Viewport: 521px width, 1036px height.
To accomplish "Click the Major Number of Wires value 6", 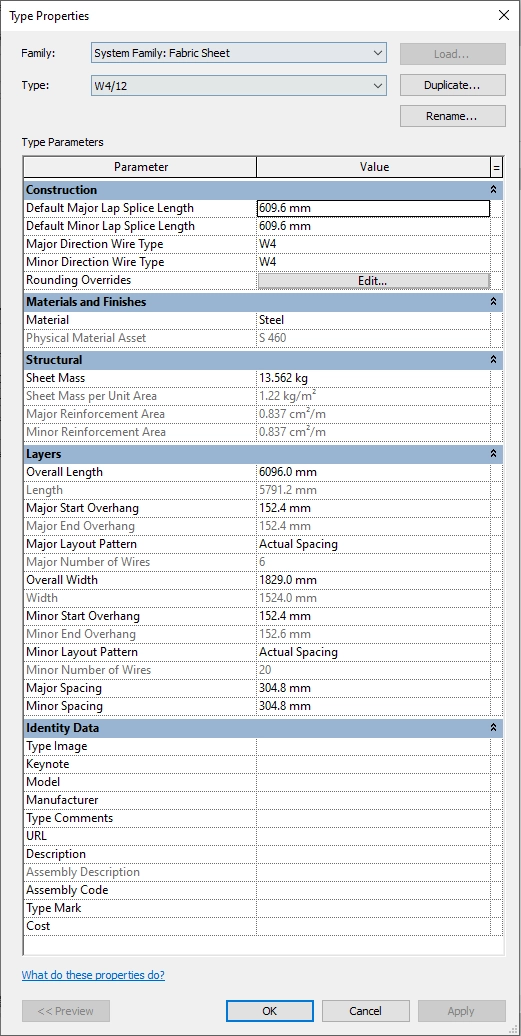I will (373, 562).
